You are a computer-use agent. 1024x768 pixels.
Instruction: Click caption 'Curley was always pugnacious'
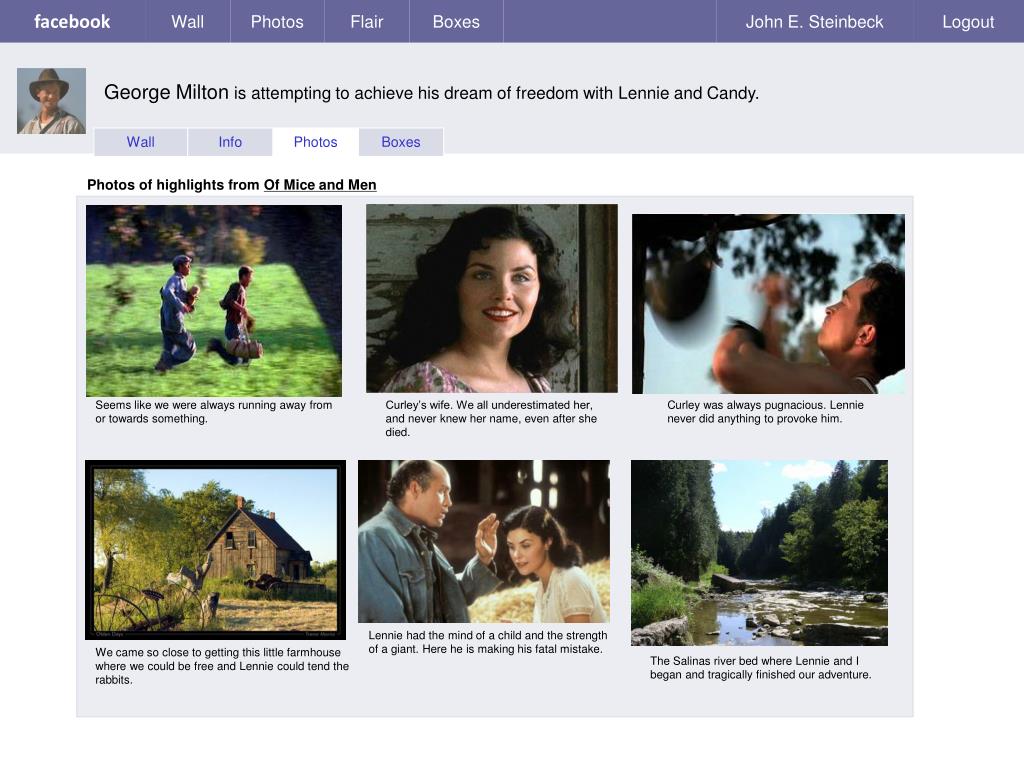tap(765, 412)
